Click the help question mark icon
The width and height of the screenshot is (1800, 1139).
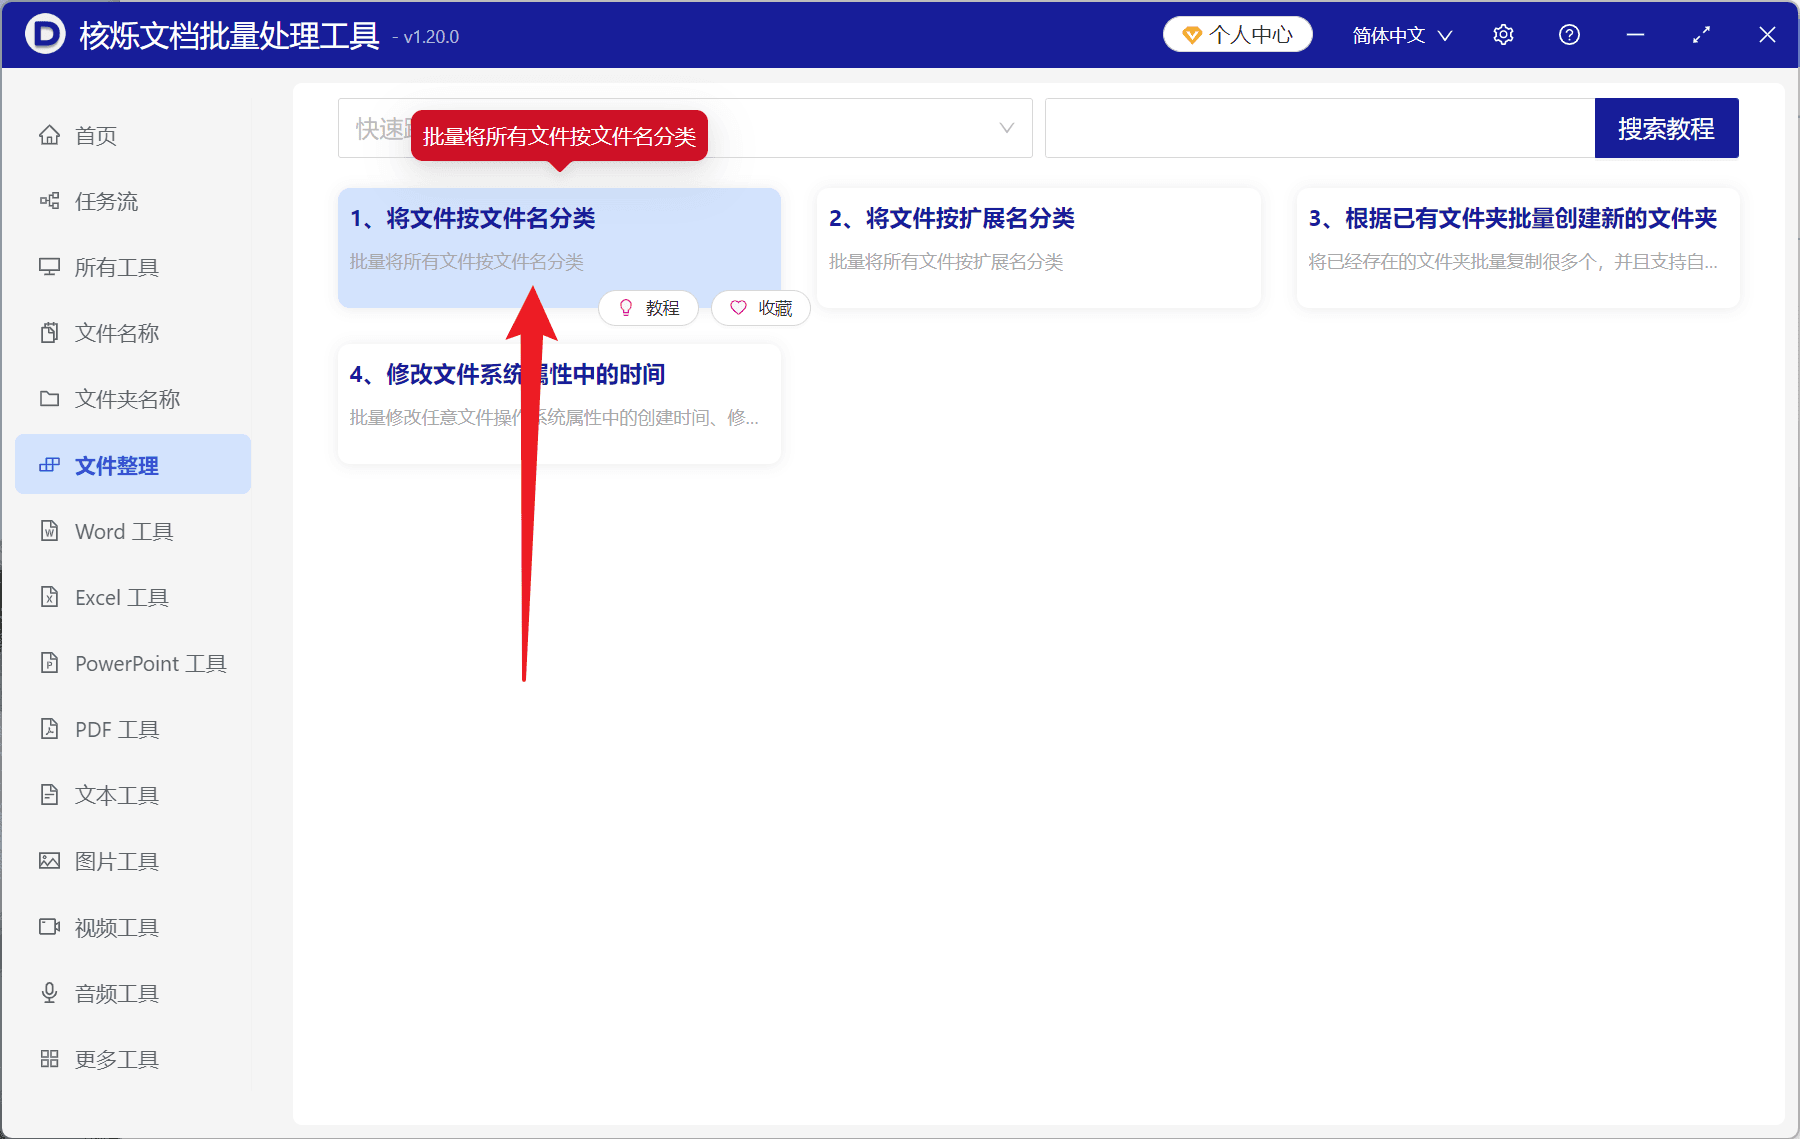coord(1569,34)
